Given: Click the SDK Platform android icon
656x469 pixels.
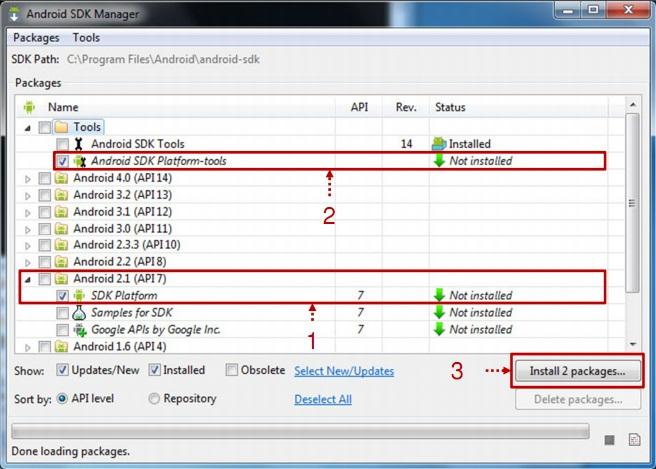Looking at the screenshot, I should click(79, 295).
